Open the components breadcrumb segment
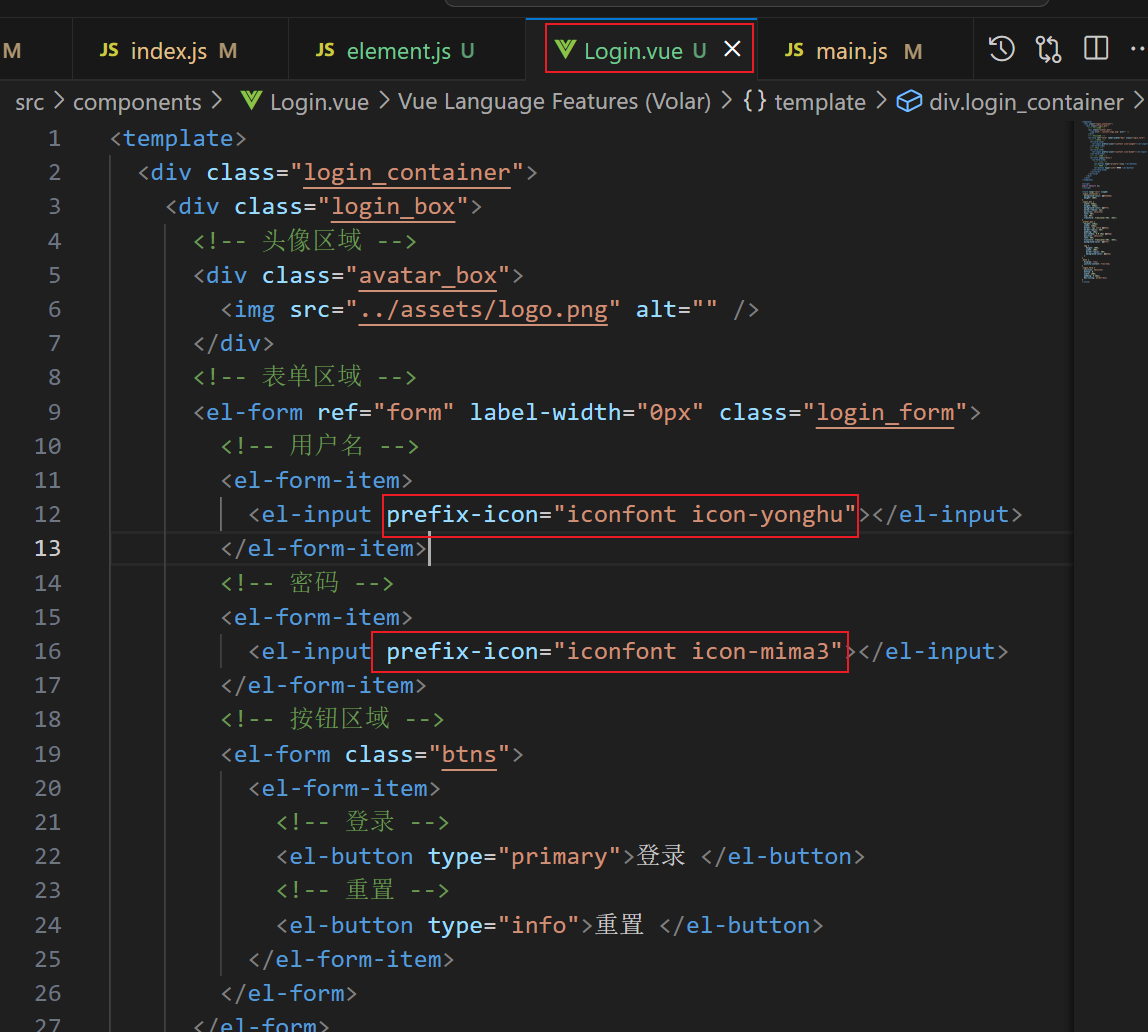The image size is (1148, 1032). pos(137,102)
